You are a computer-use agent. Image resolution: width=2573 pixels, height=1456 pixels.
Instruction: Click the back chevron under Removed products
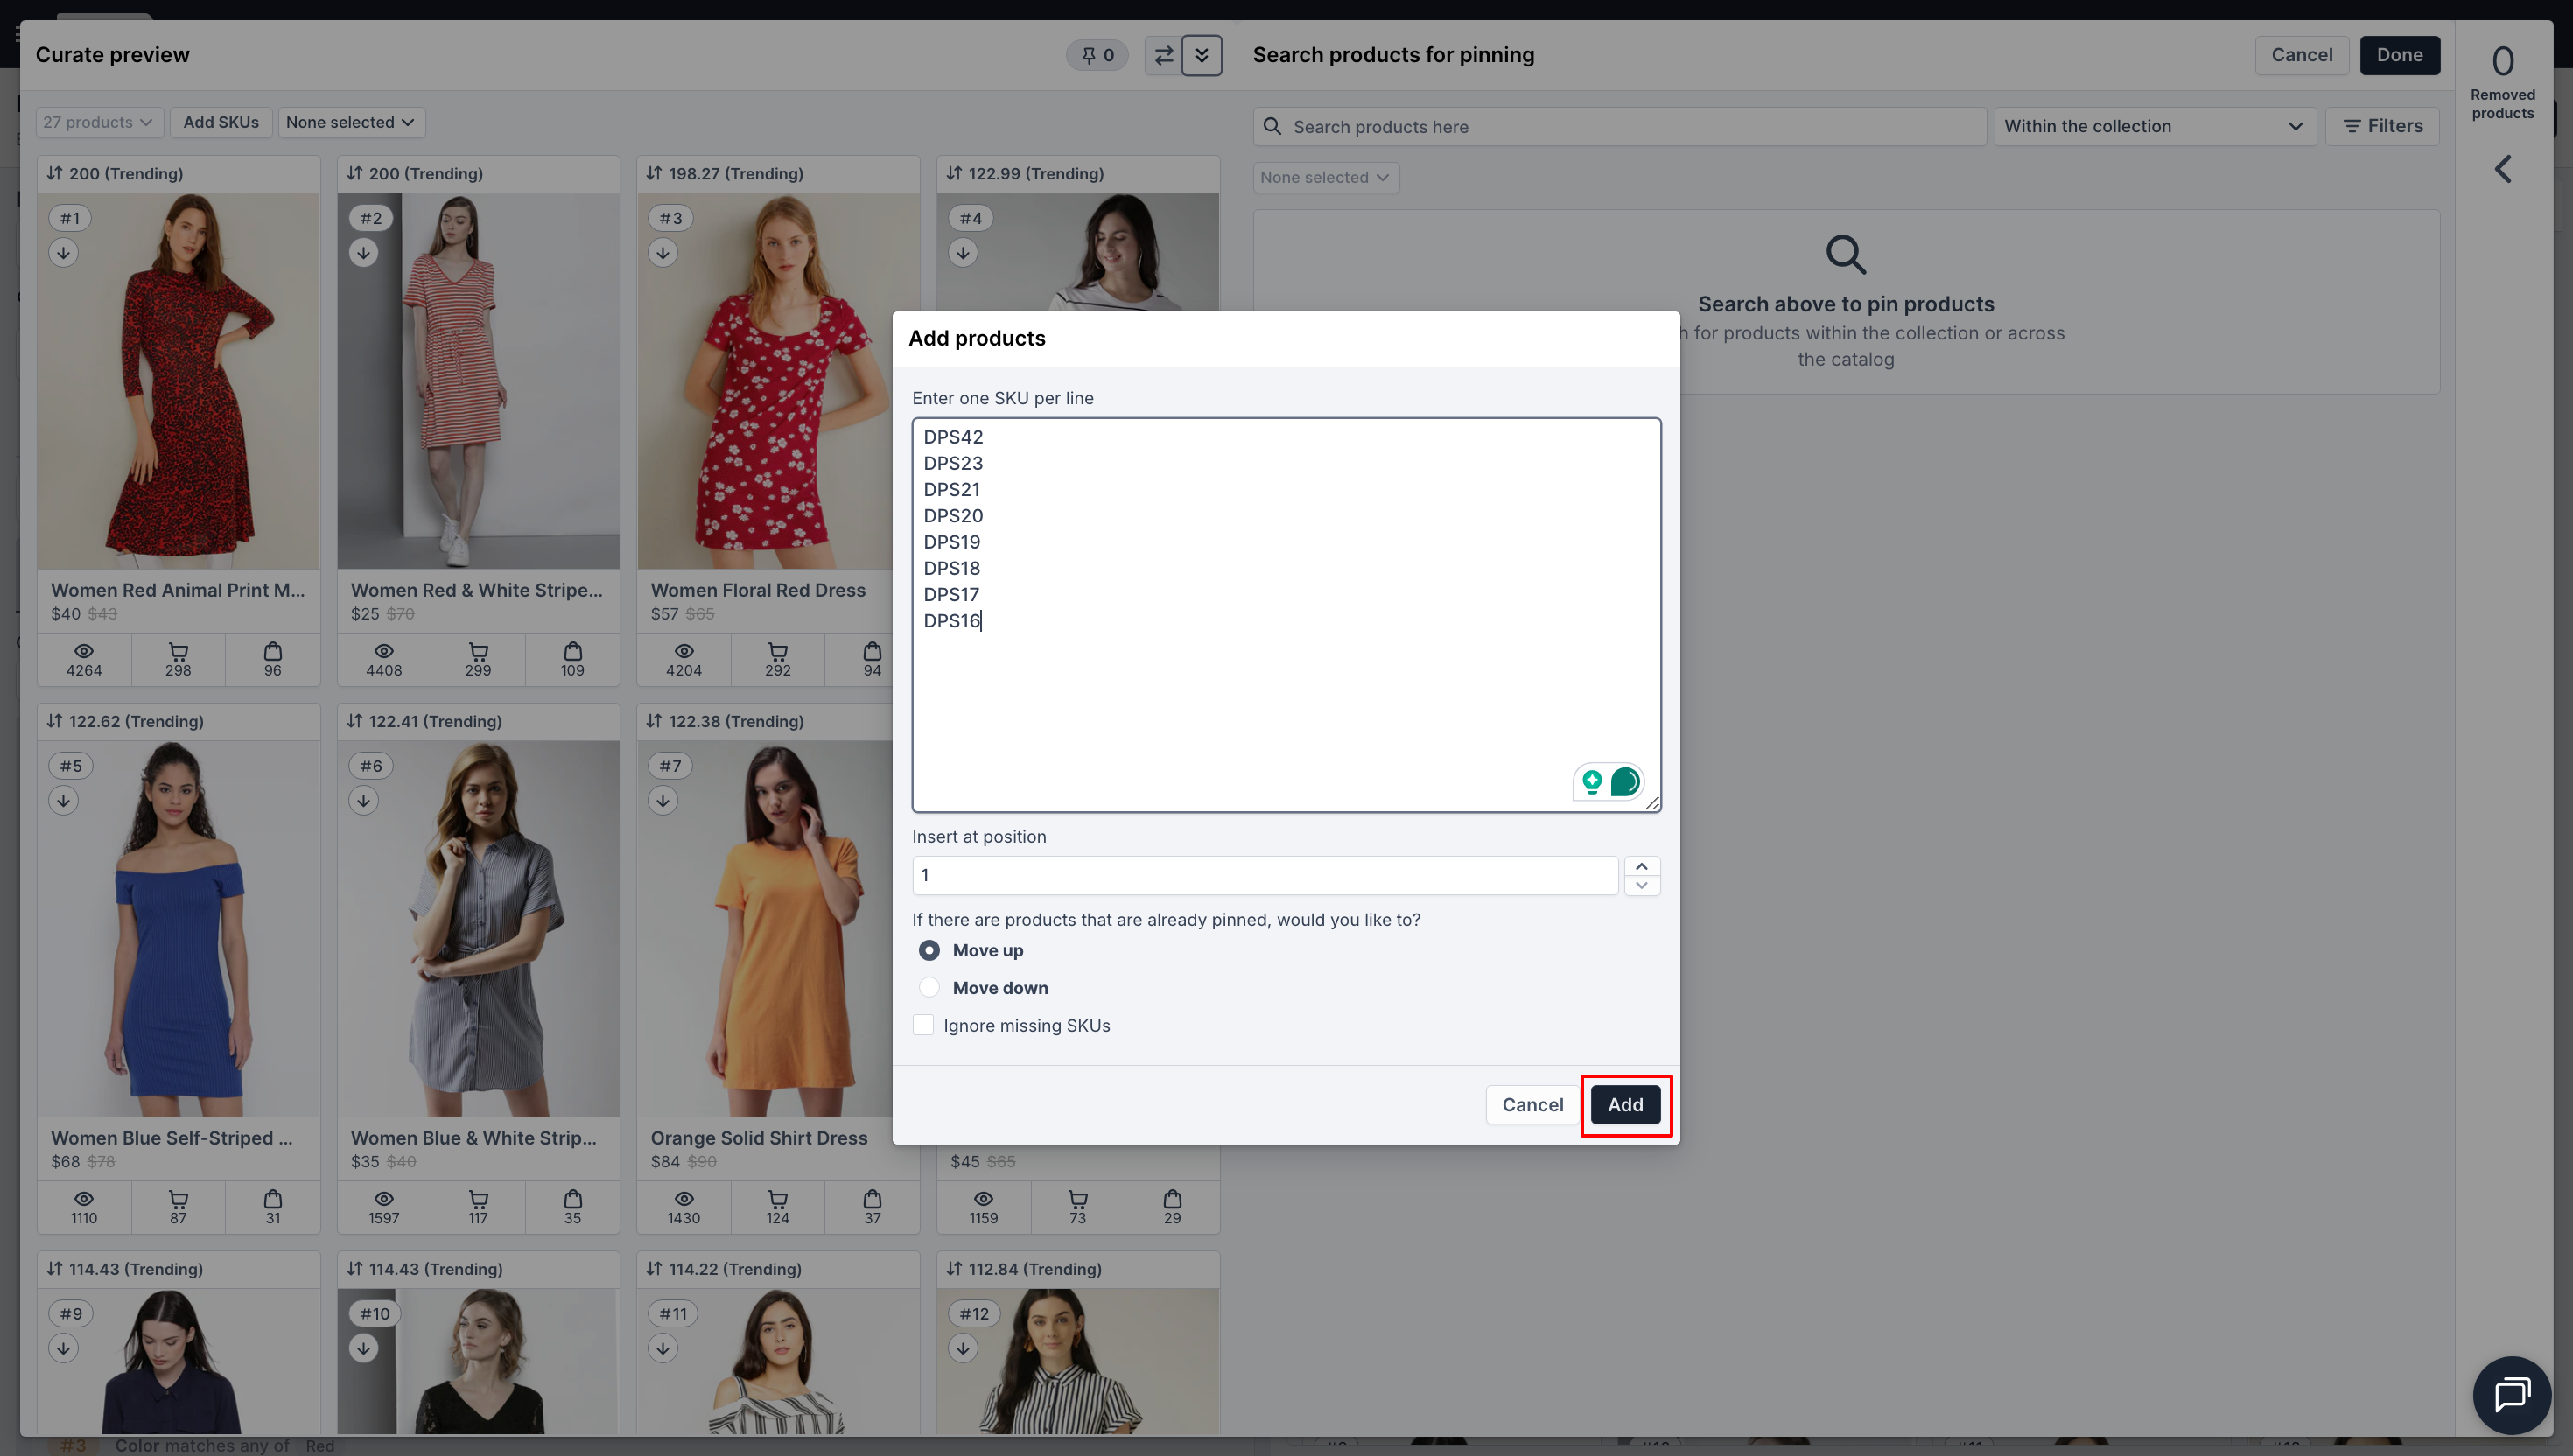click(2502, 169)
